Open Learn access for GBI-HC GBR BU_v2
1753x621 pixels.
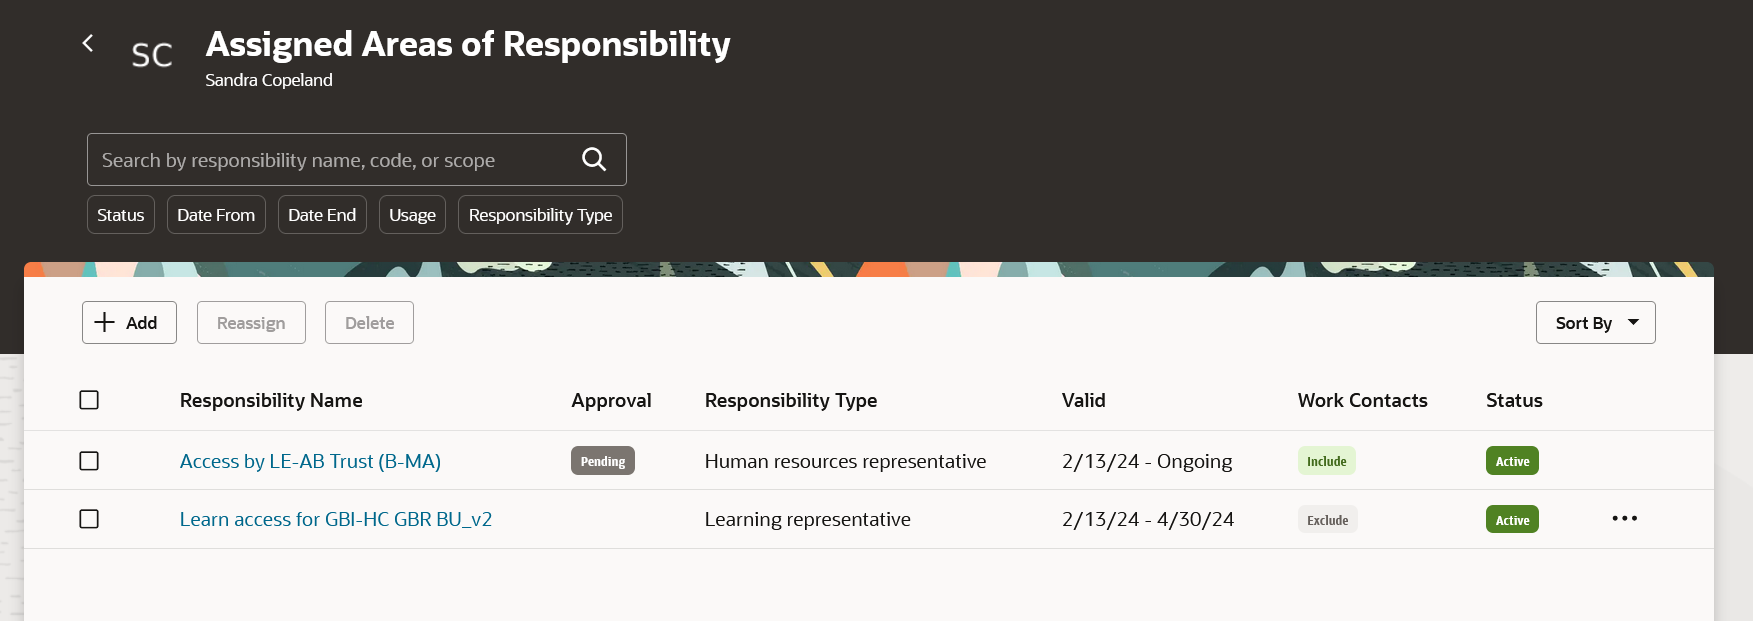(x=336, y=519)
